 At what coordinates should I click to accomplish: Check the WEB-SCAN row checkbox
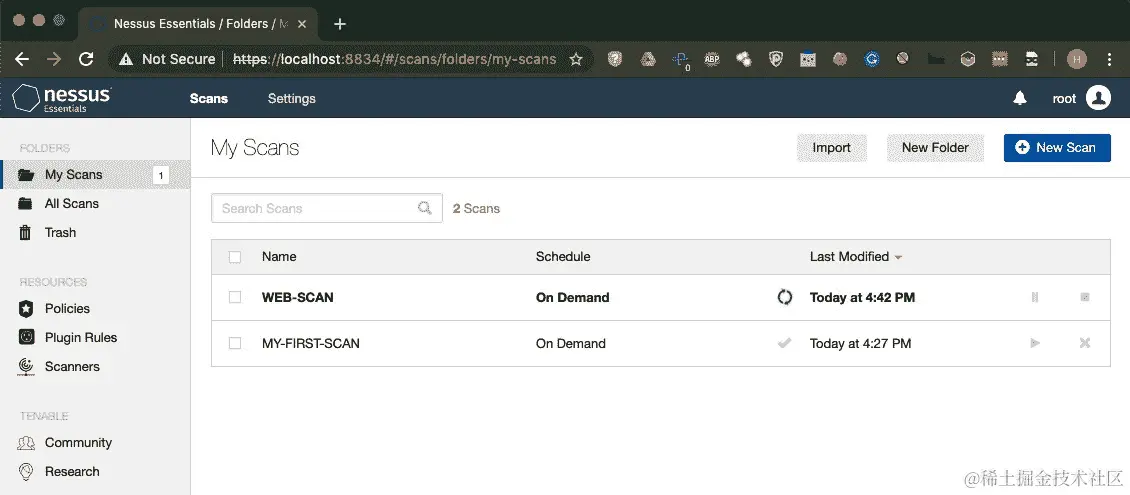click(235, 297)
